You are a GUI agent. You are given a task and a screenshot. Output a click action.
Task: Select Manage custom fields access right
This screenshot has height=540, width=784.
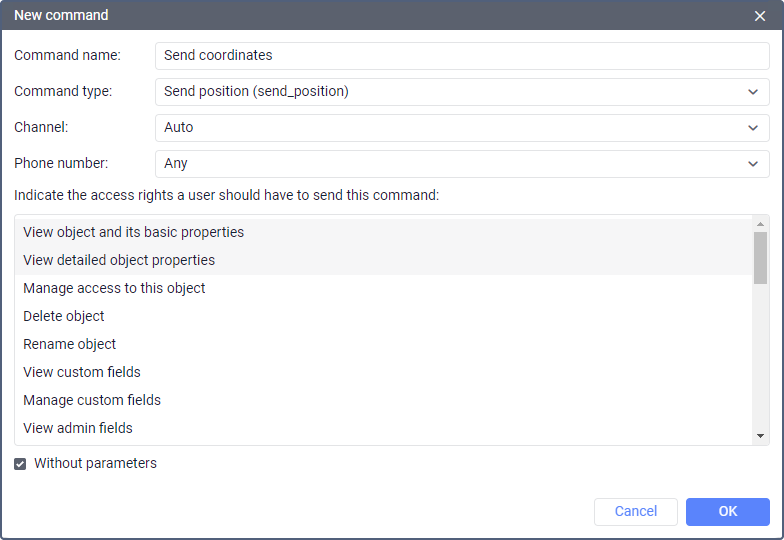(92, 400)
